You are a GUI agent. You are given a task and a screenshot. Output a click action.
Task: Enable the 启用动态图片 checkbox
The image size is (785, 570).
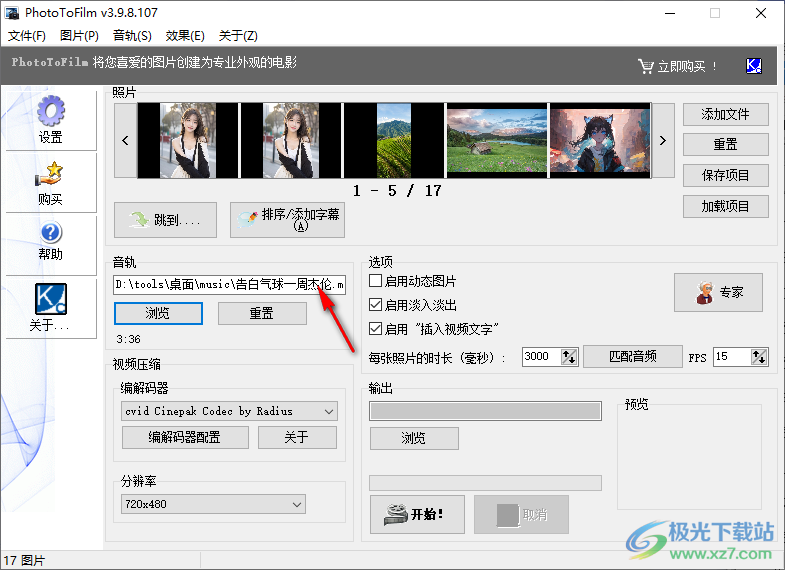coord(375,281)
